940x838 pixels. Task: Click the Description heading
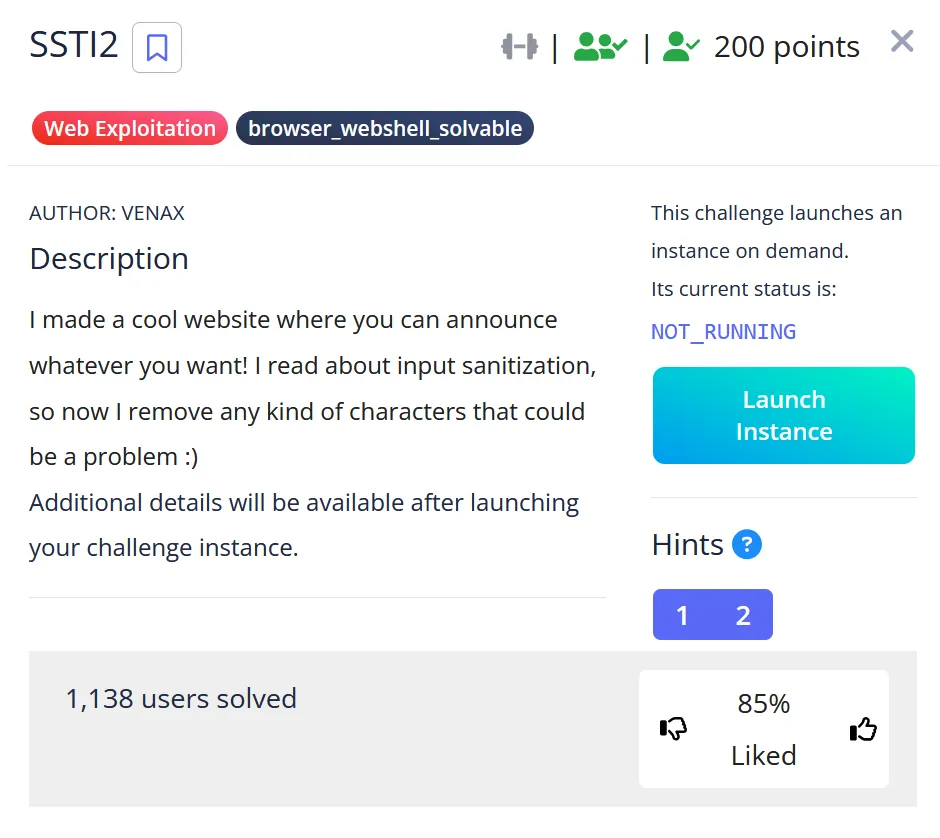click(x=109, y=259)
